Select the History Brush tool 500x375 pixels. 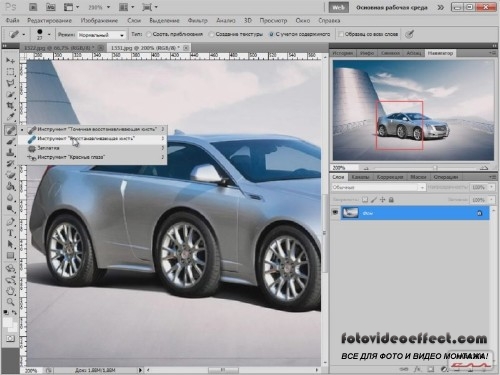coord(10,164)
